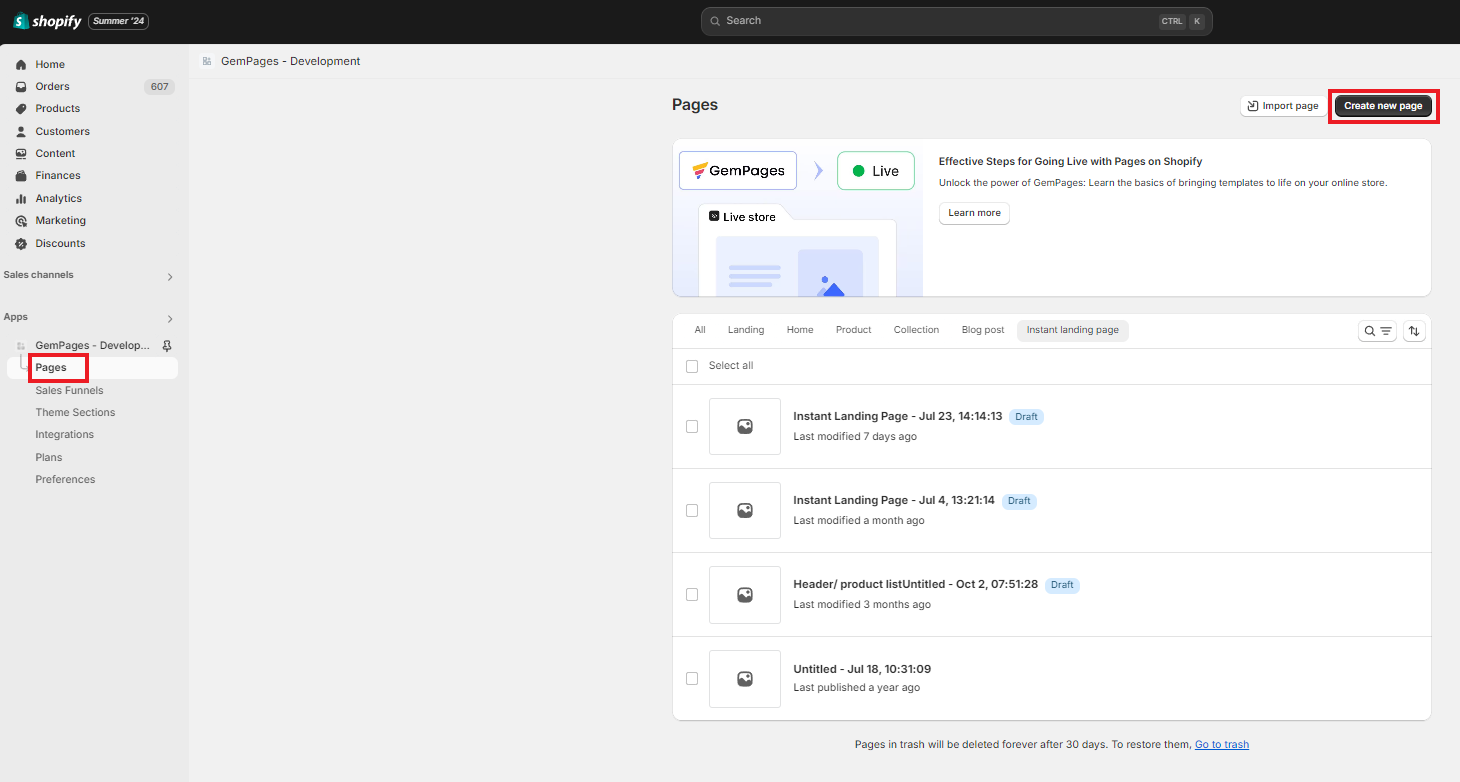Open Theme Sections in the sidebar

tap(75, 412)
